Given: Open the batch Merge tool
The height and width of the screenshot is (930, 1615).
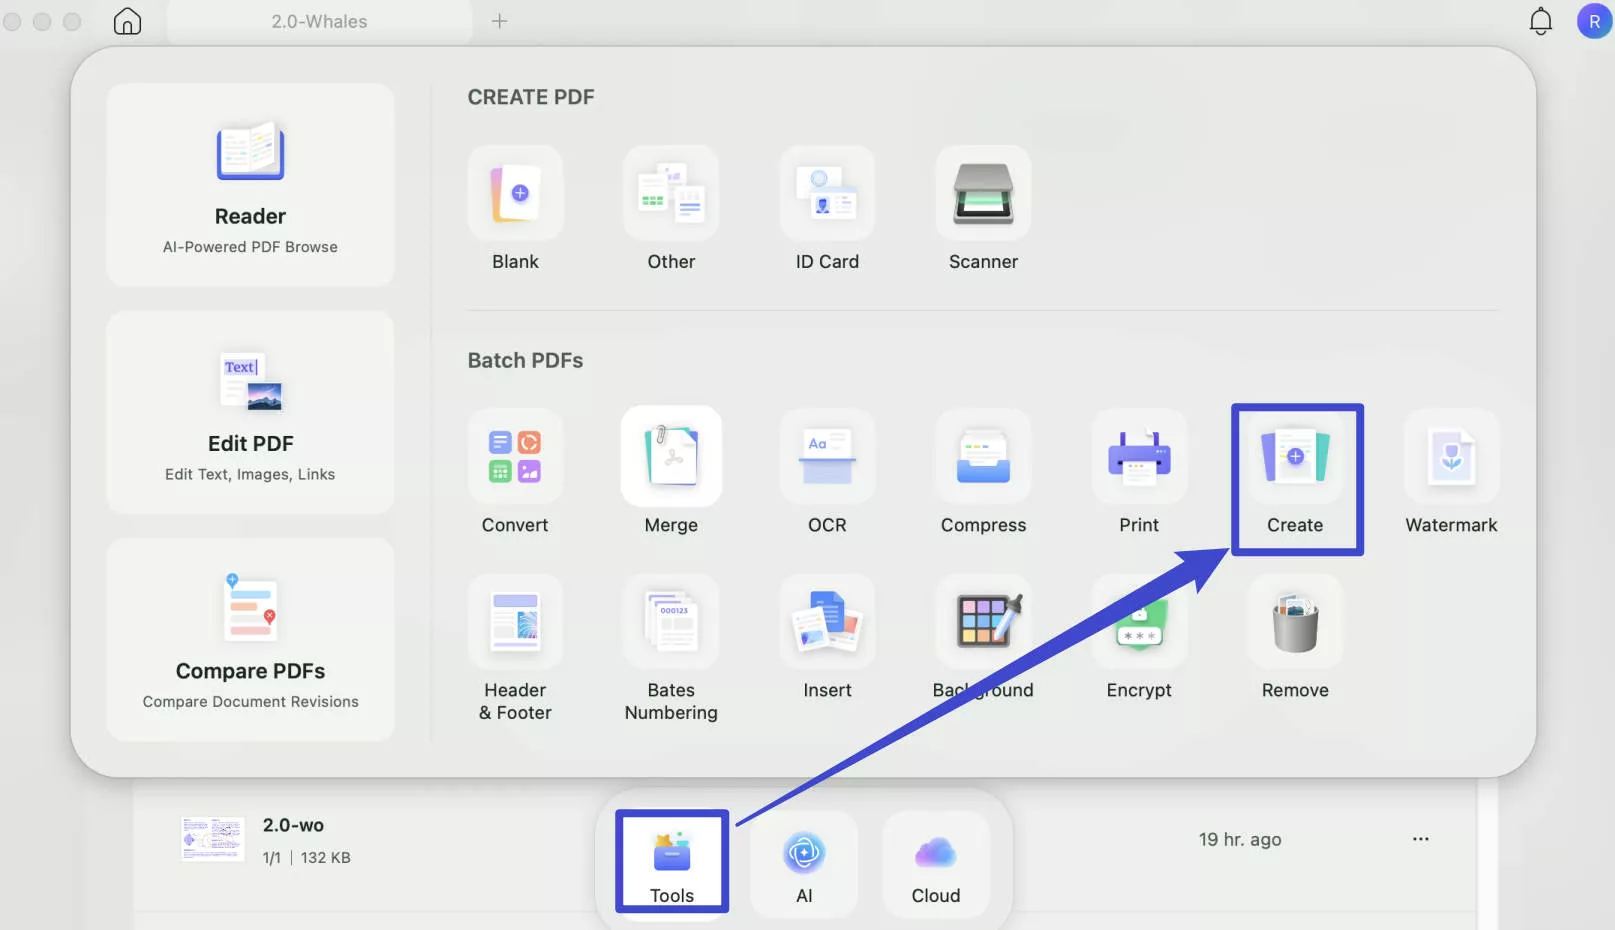Looking at the screenshot, I should (671, 457).
